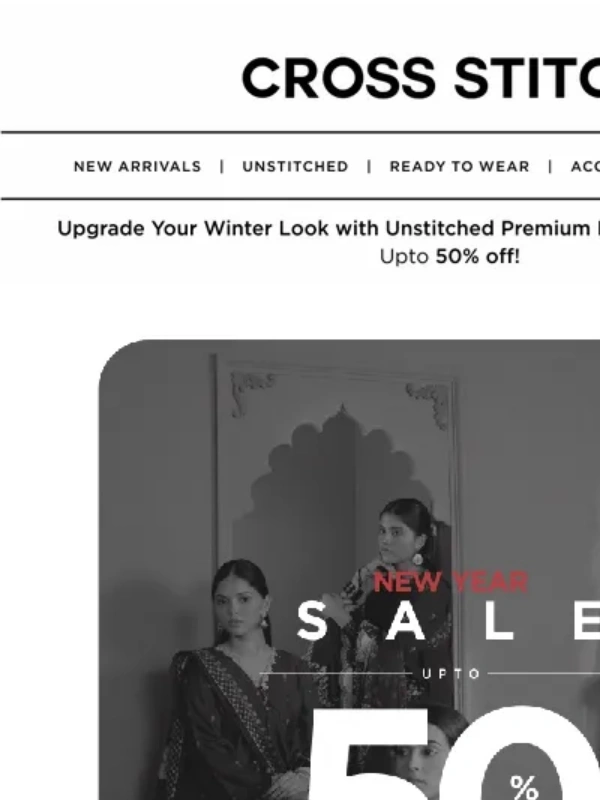600x800 pixels.
Task: Click the red NEW YEAR banner text
Action: (451, 582)
